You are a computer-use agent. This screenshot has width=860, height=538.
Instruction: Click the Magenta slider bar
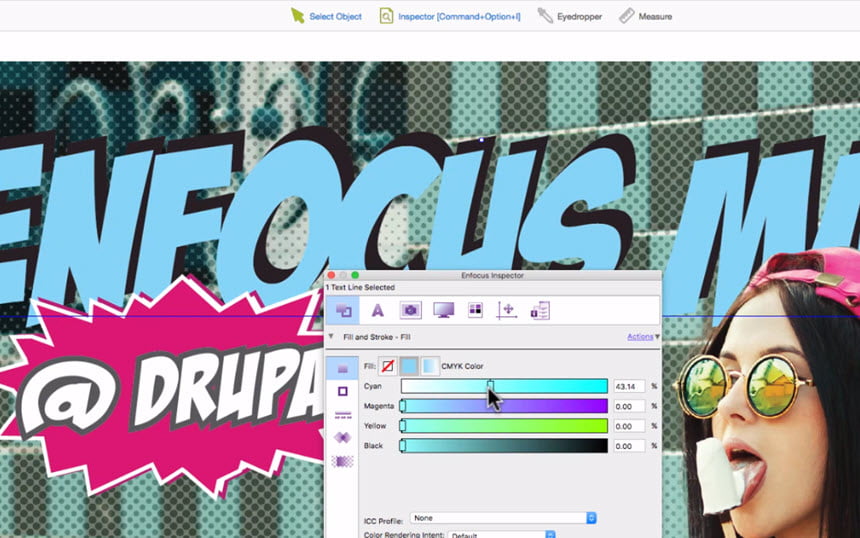pos(504,406)
